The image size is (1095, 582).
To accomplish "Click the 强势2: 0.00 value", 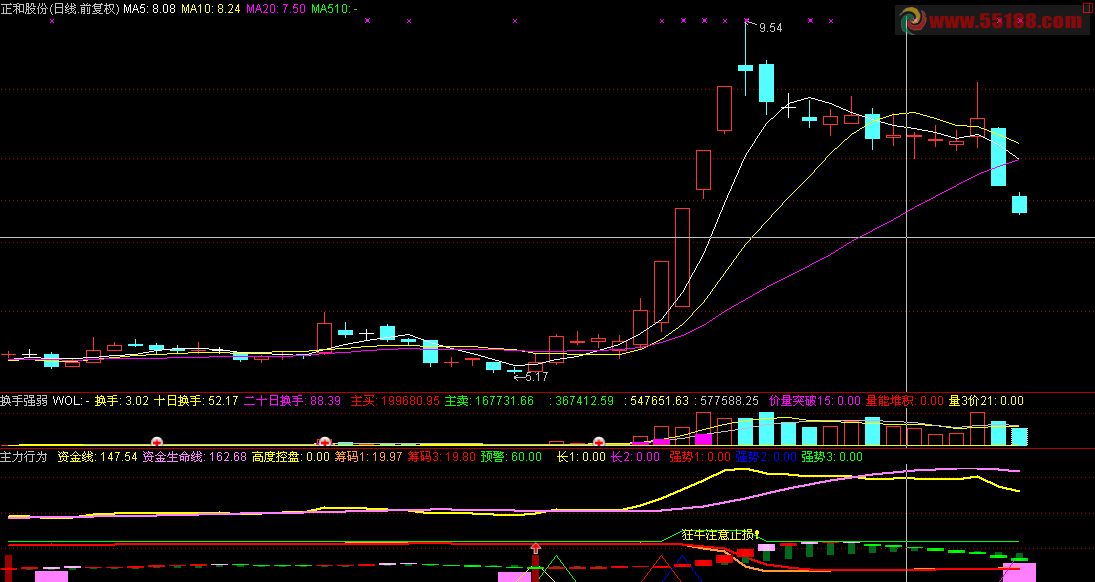I will pos(765,457).
